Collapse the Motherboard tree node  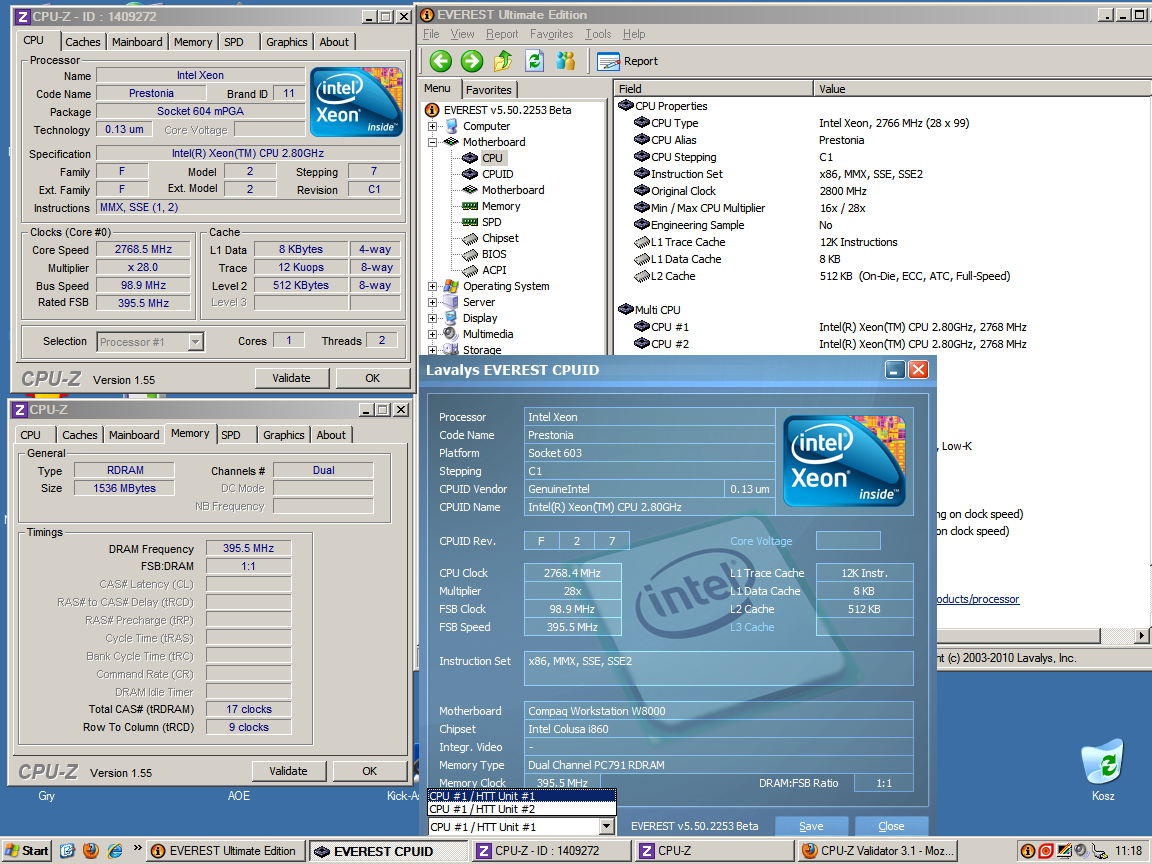(x=433, y=142)
